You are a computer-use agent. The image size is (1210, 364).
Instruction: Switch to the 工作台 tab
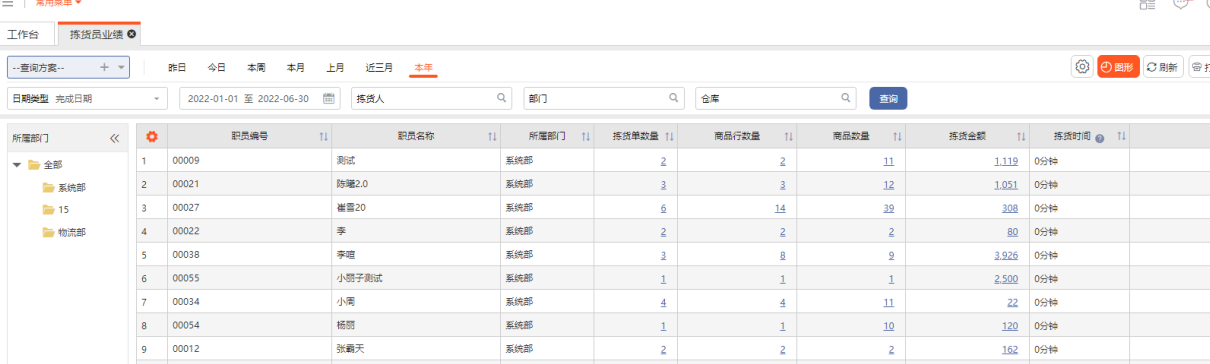pos(23,35)
